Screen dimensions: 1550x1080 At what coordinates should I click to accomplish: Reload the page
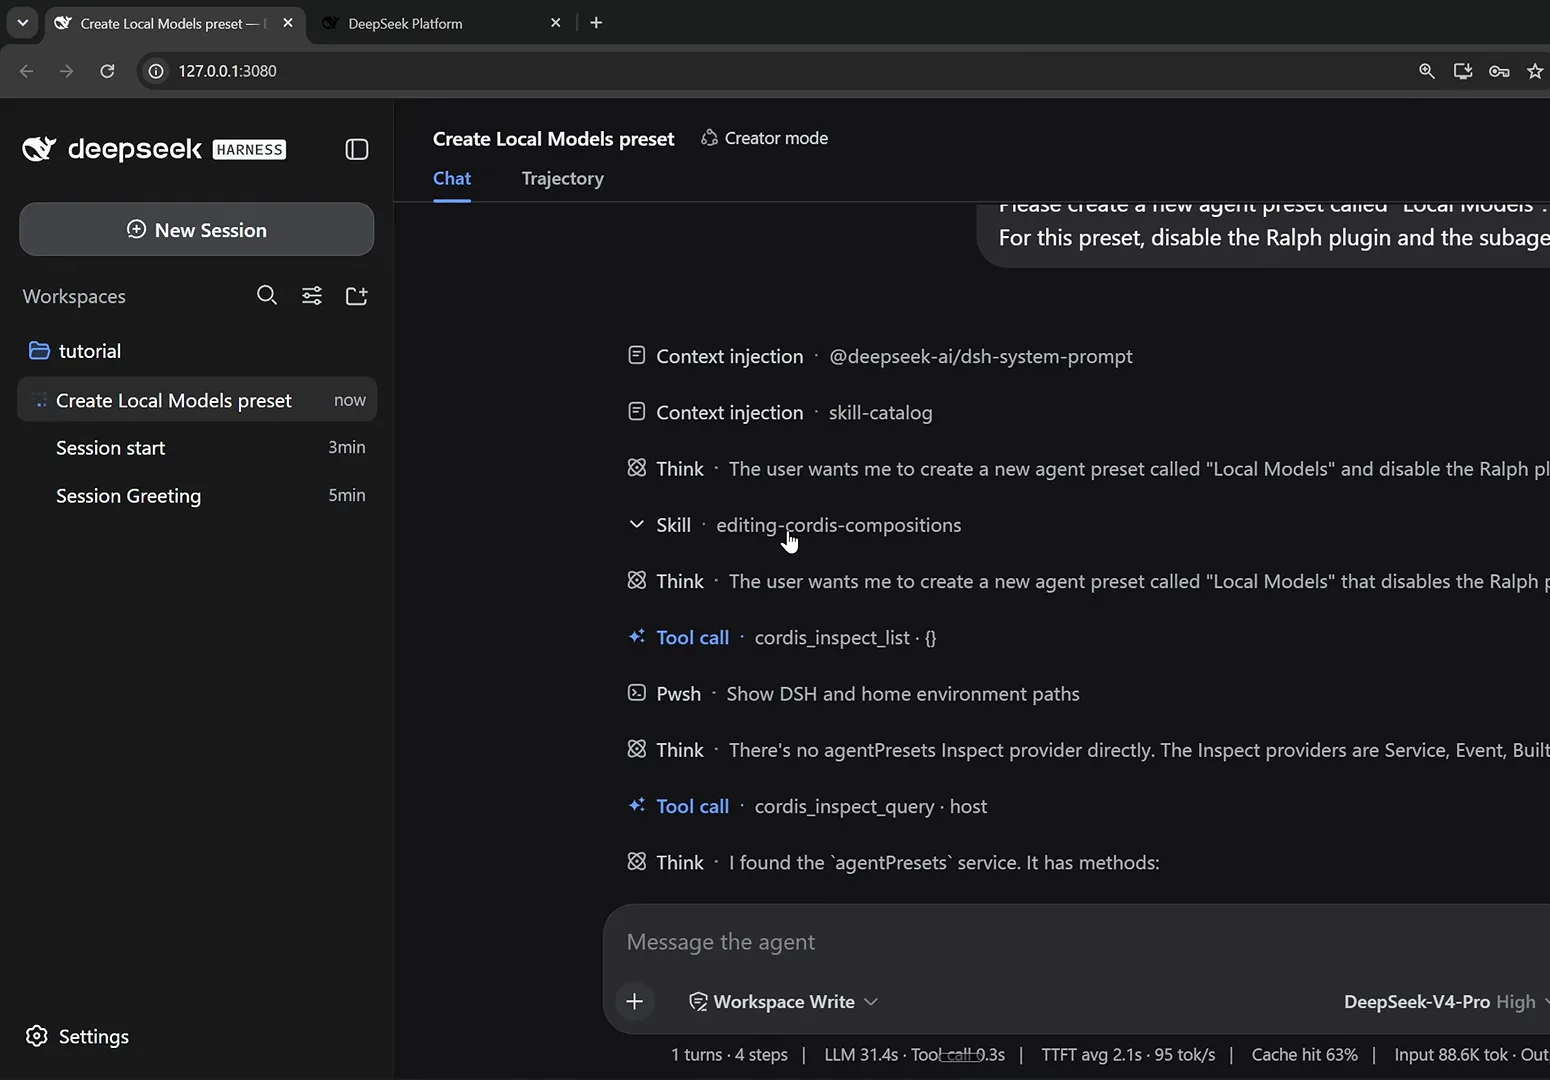click(x=107, y=71)
